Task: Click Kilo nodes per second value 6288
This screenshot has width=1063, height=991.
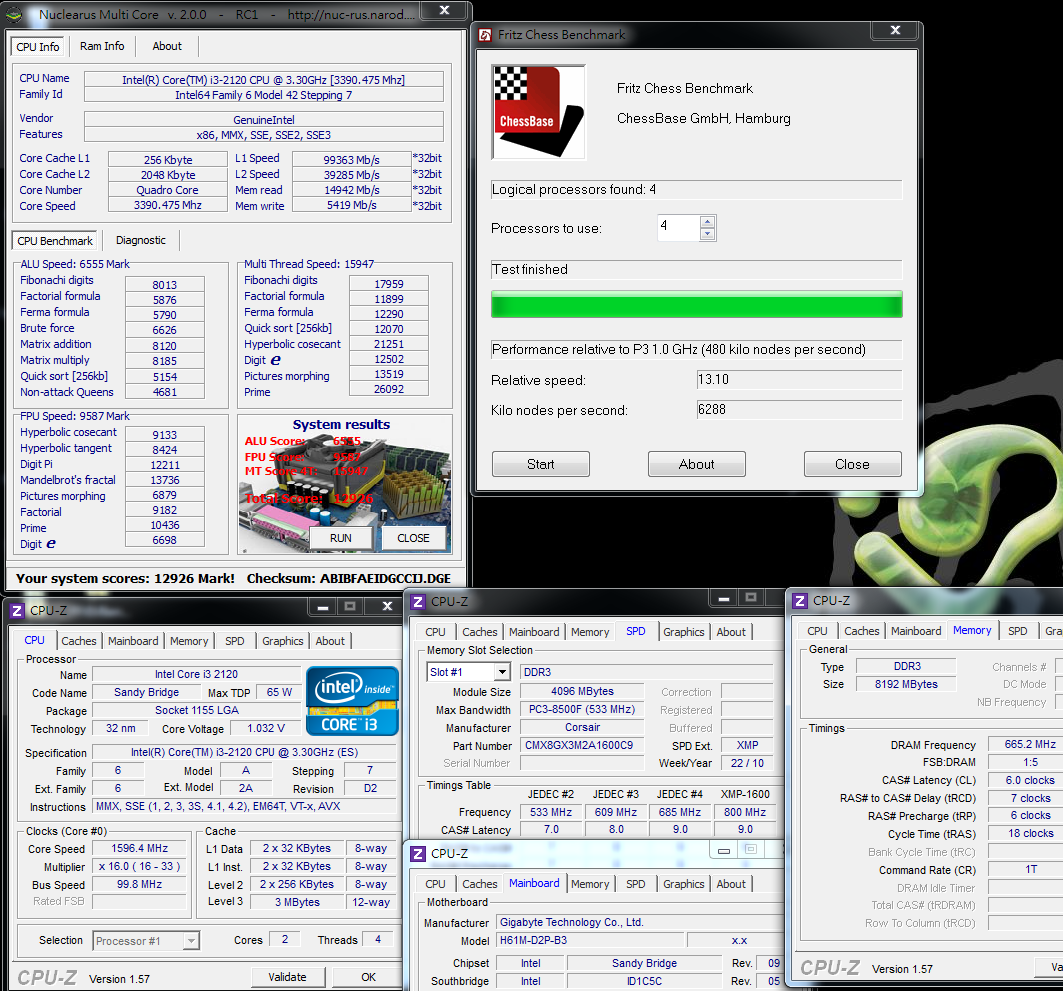Action: [799, 409]
